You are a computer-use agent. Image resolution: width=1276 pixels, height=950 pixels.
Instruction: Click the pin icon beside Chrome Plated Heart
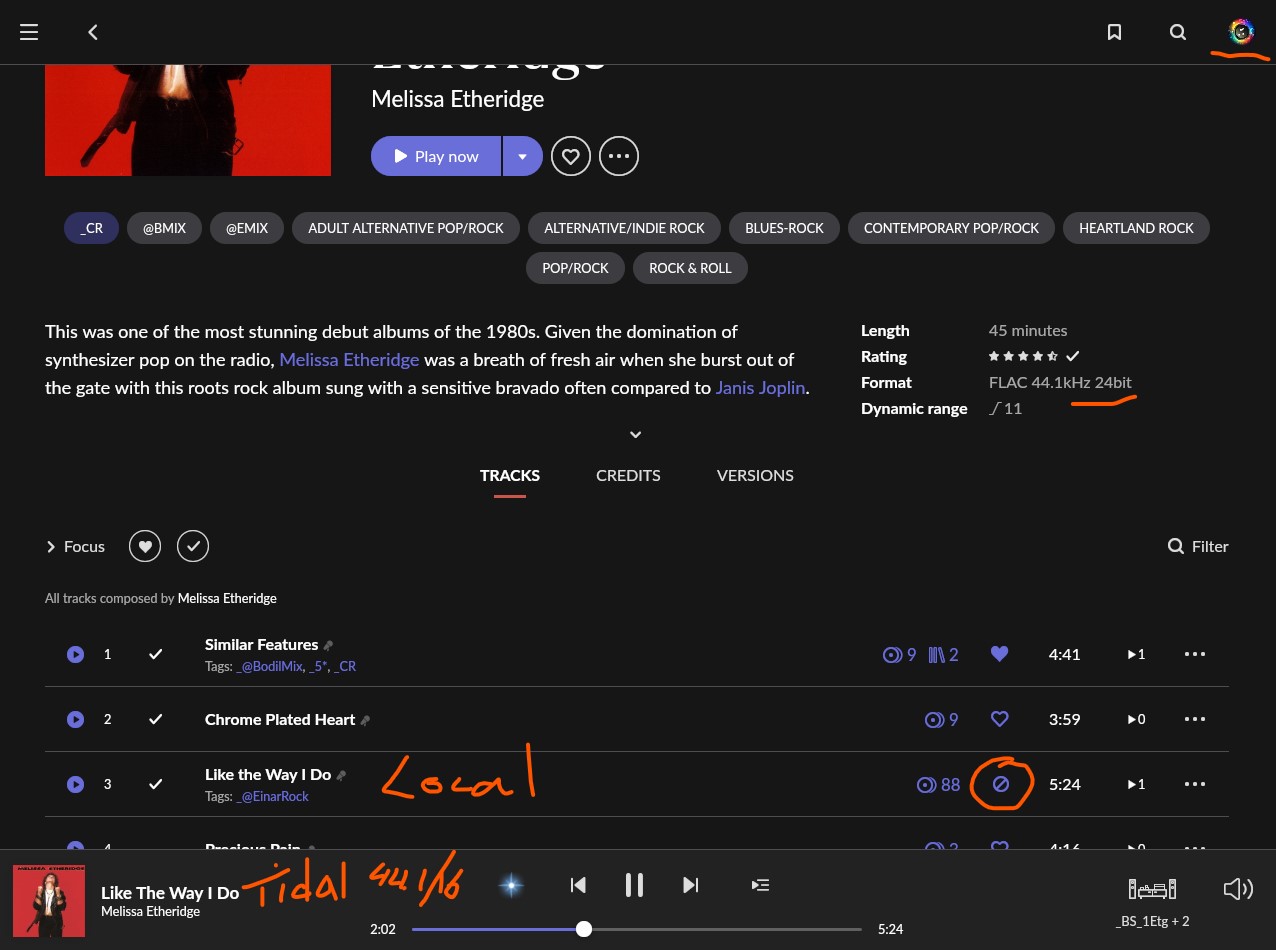(365, 720)
